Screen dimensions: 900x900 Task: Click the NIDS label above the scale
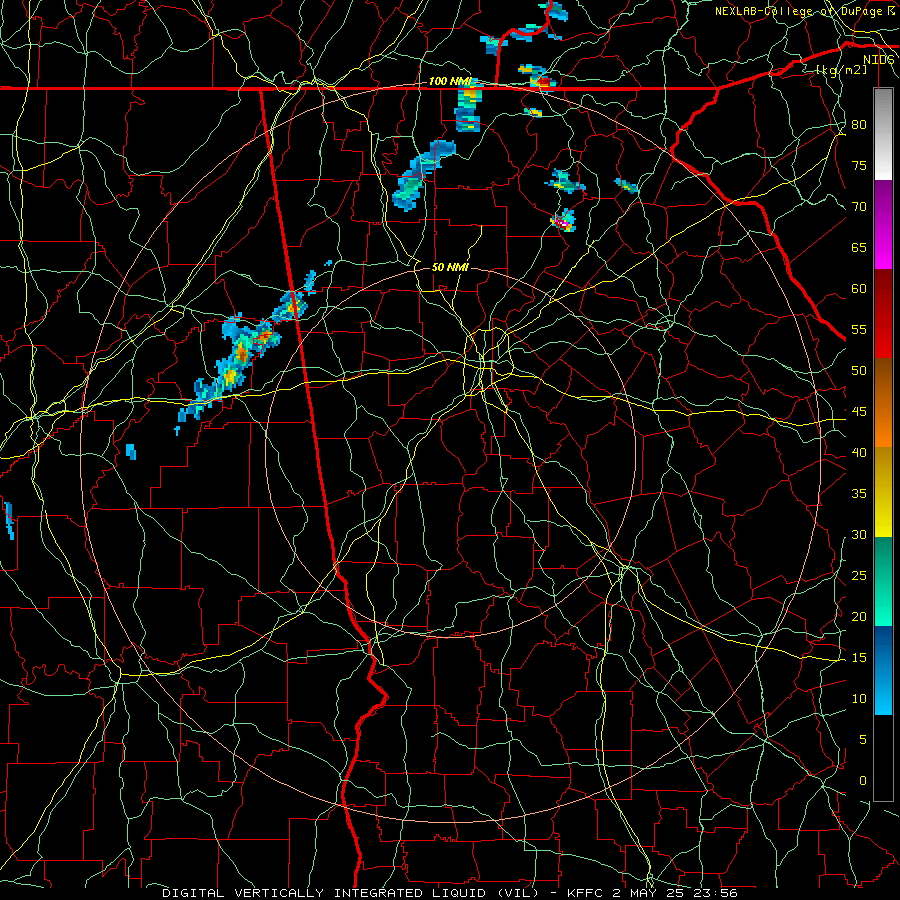coord(879,60)
